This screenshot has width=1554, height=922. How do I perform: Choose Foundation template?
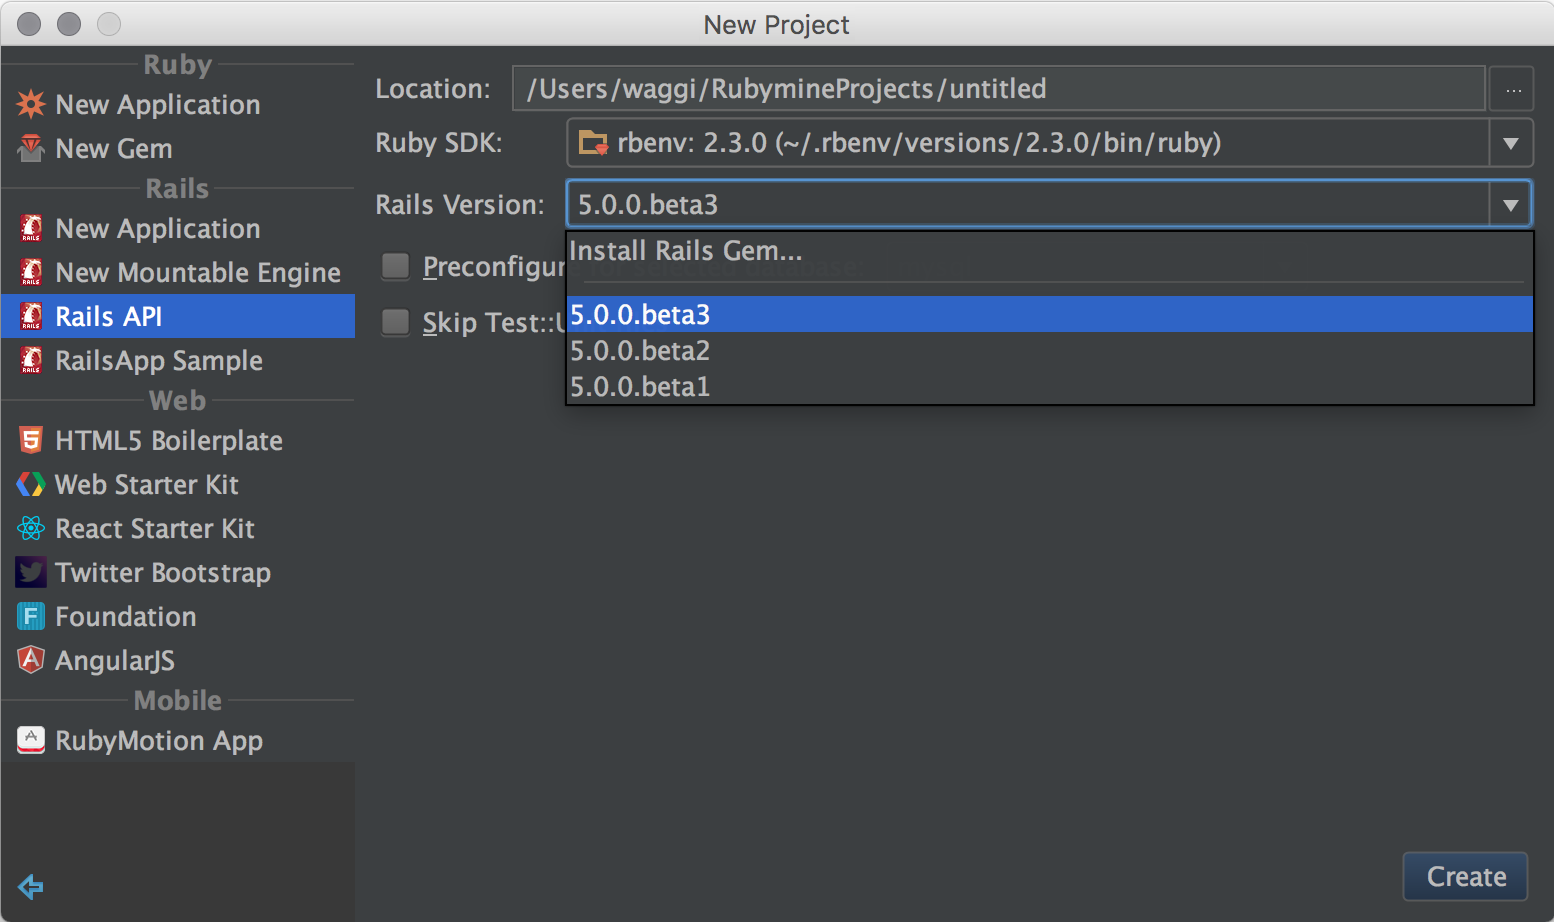pos(178,616)
